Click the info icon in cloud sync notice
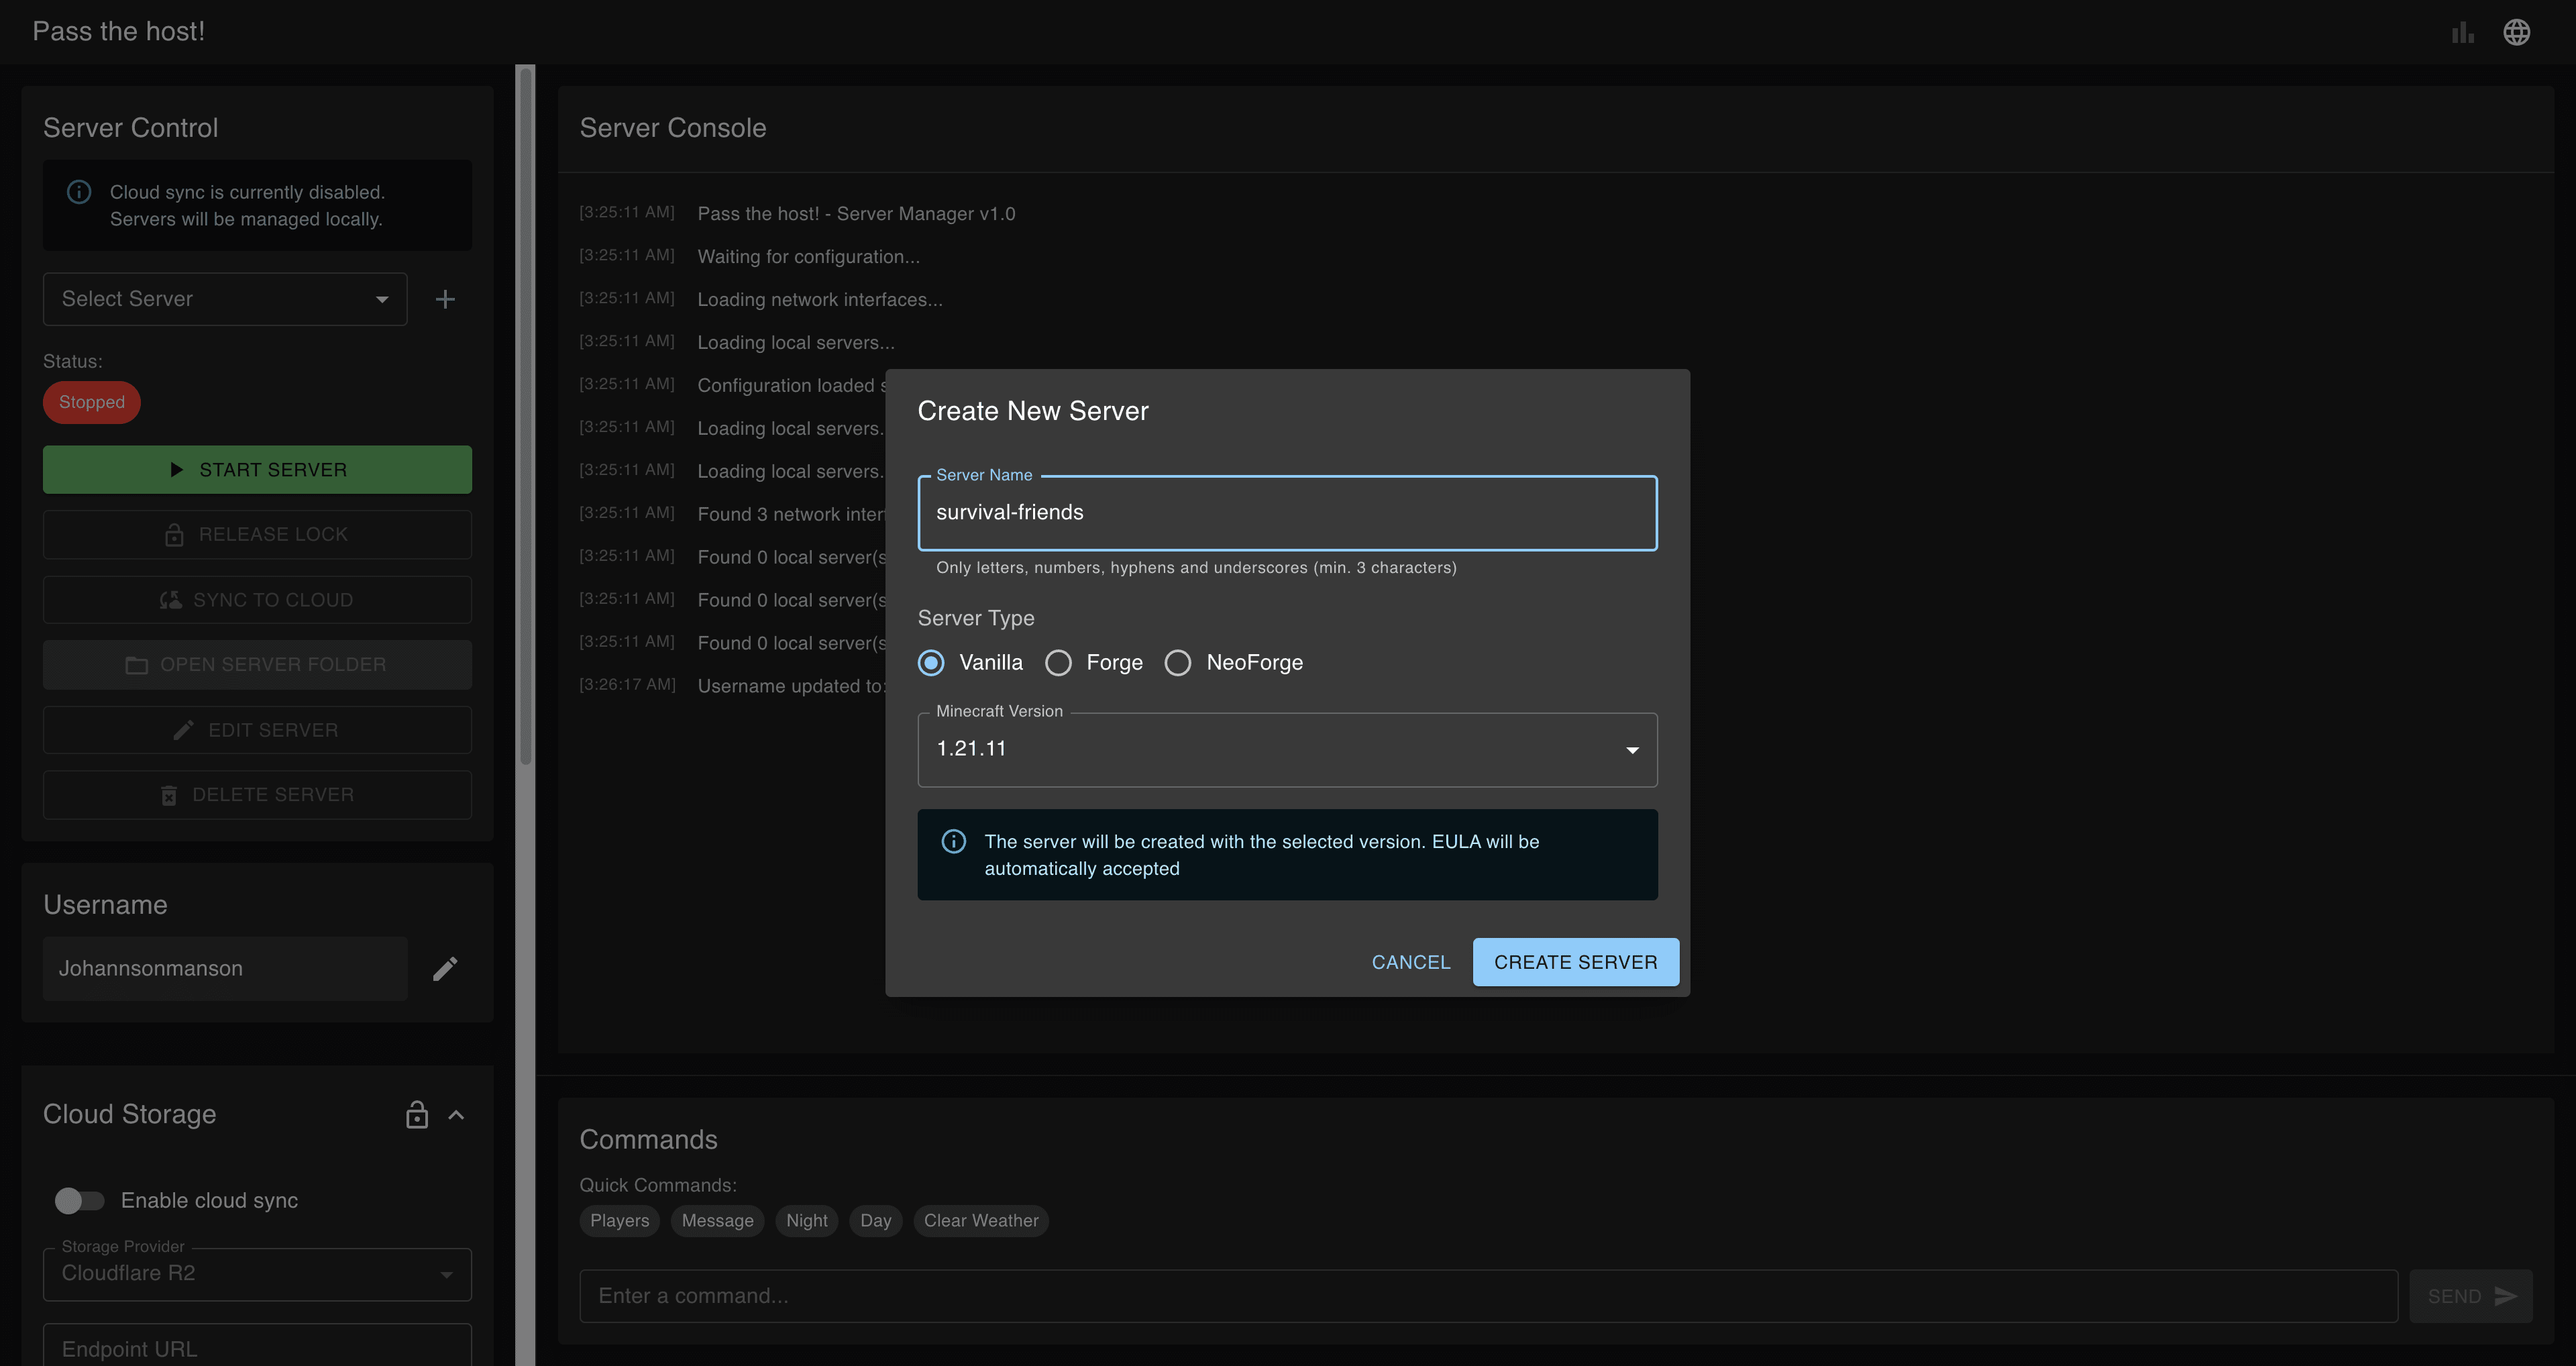Image resolution: width=2576 pixels, height=1366 pixels. pos(79,192)
